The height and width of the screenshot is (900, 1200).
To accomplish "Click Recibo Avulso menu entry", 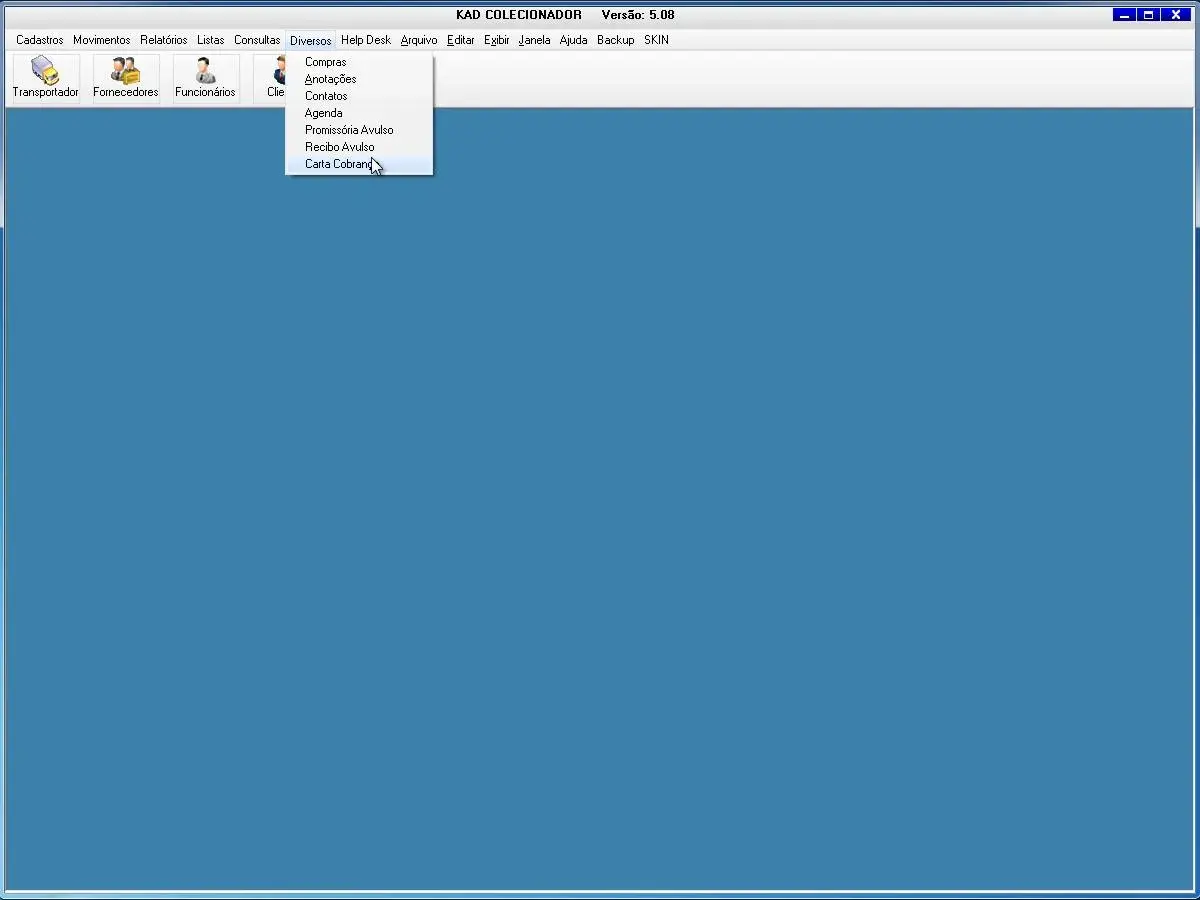I will (x=339, y=147).
